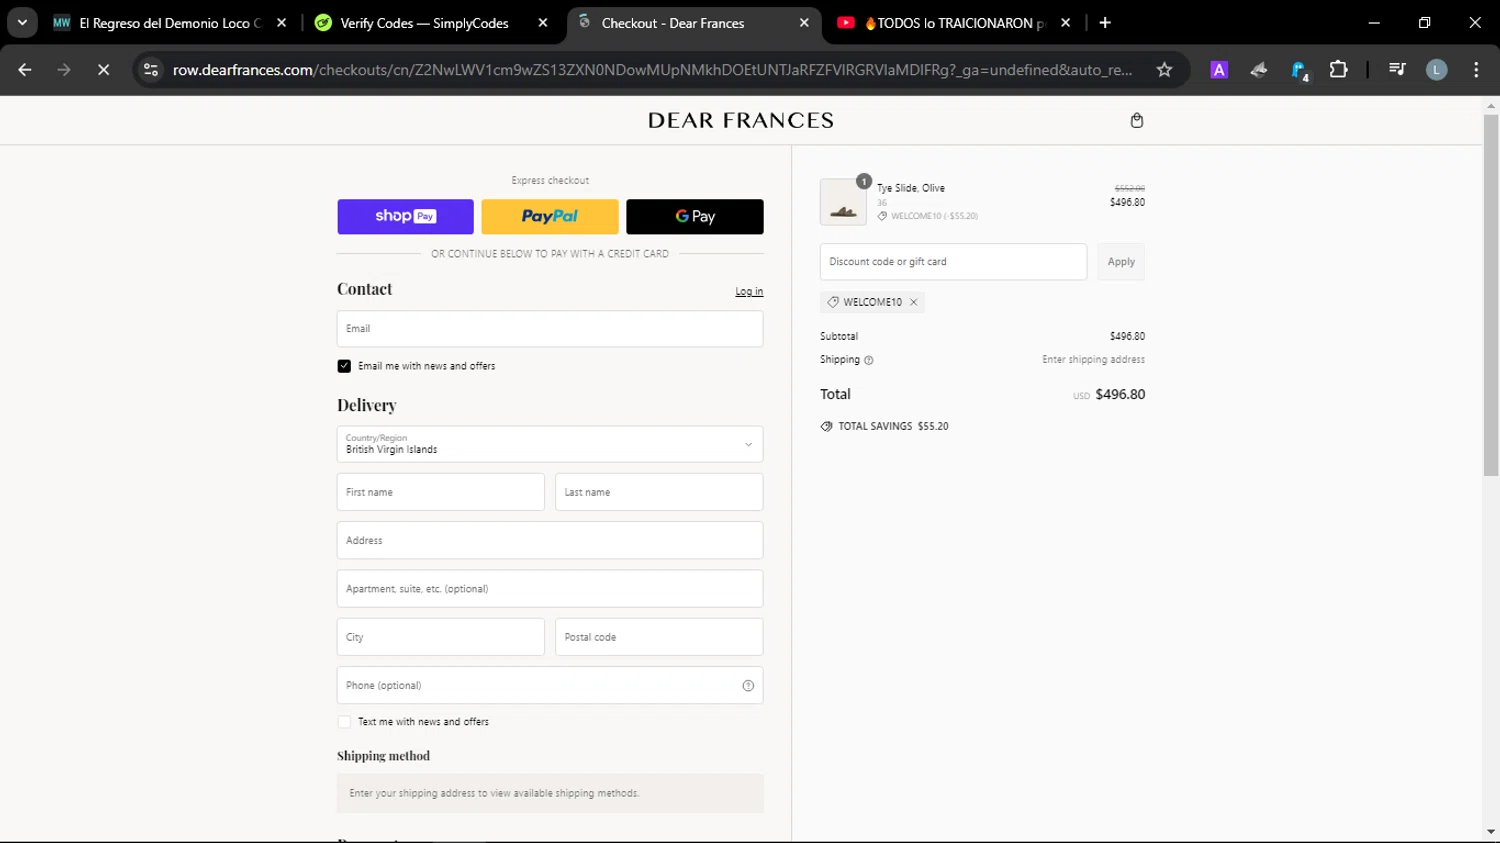View site information icon in address bar
1500x843 pixels.
pos(151,69)
